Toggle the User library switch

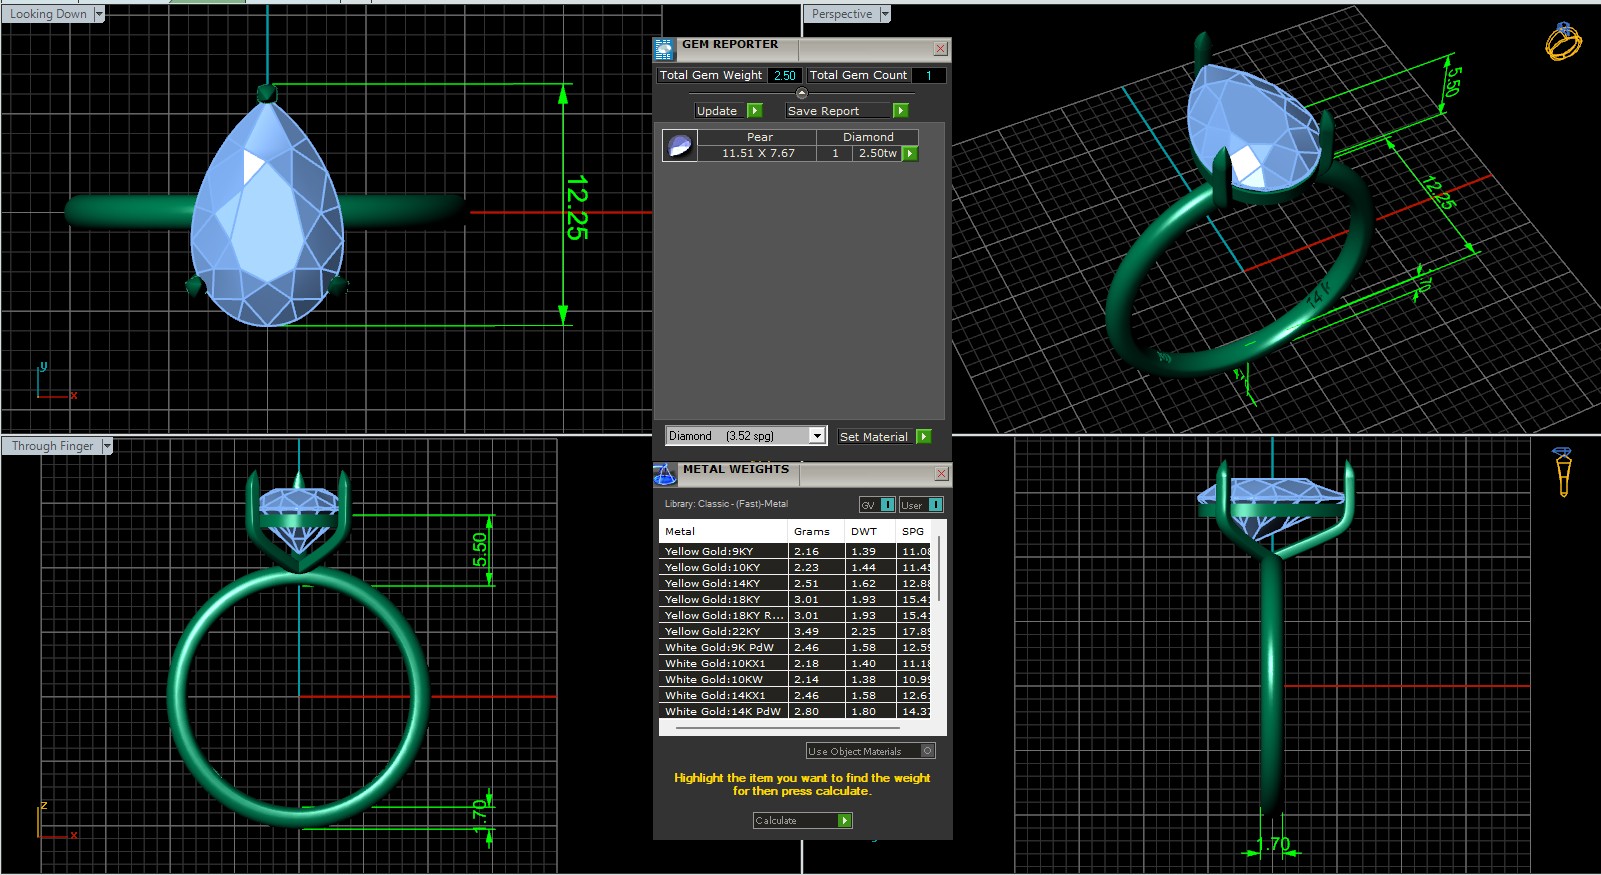tap(935, 505)
